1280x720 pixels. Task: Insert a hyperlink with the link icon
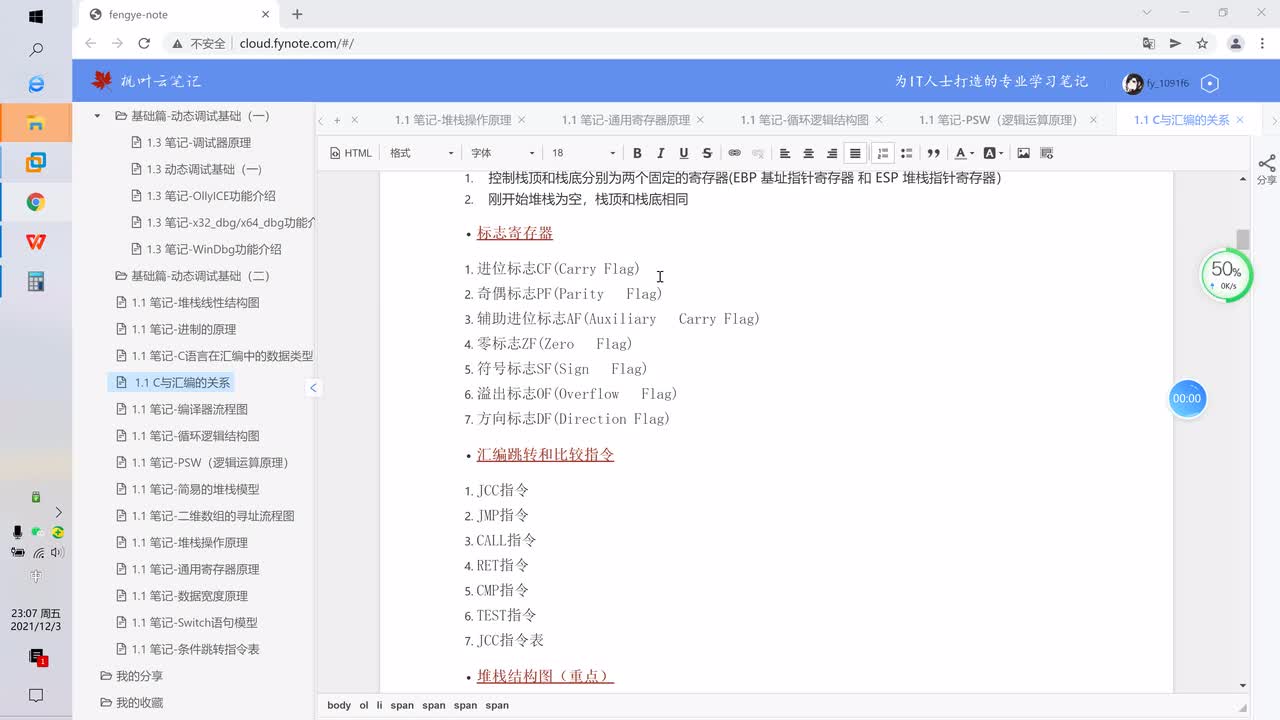pos(734,153)
